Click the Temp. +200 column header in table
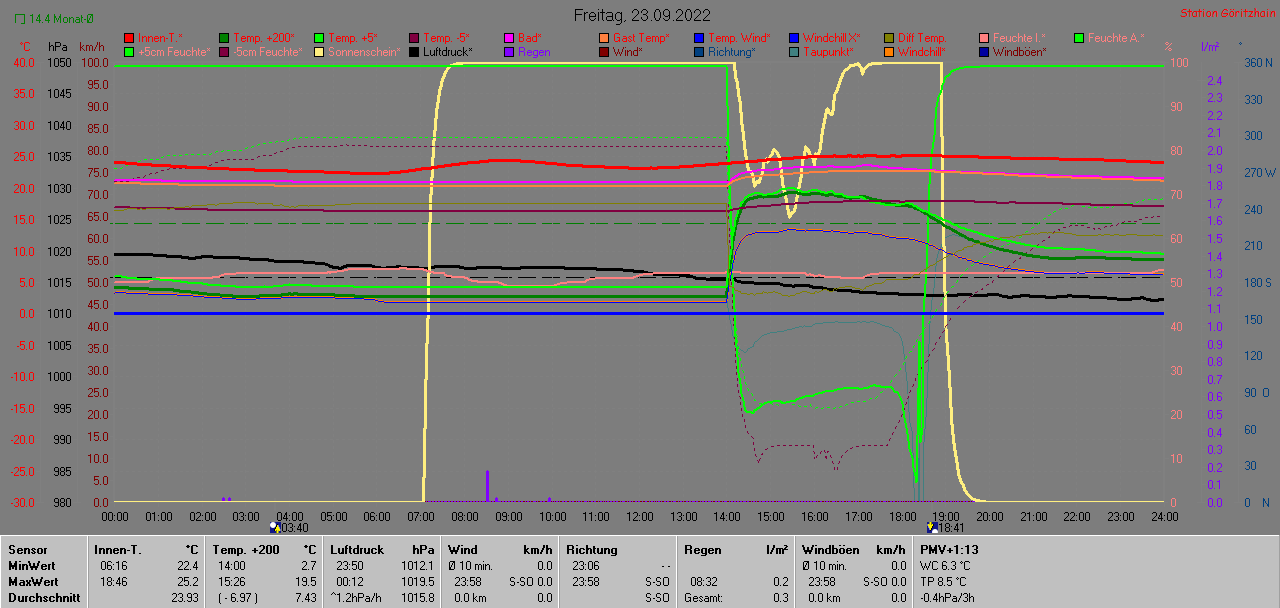The height and width of the screenshot is (608, 1280). 245,550
